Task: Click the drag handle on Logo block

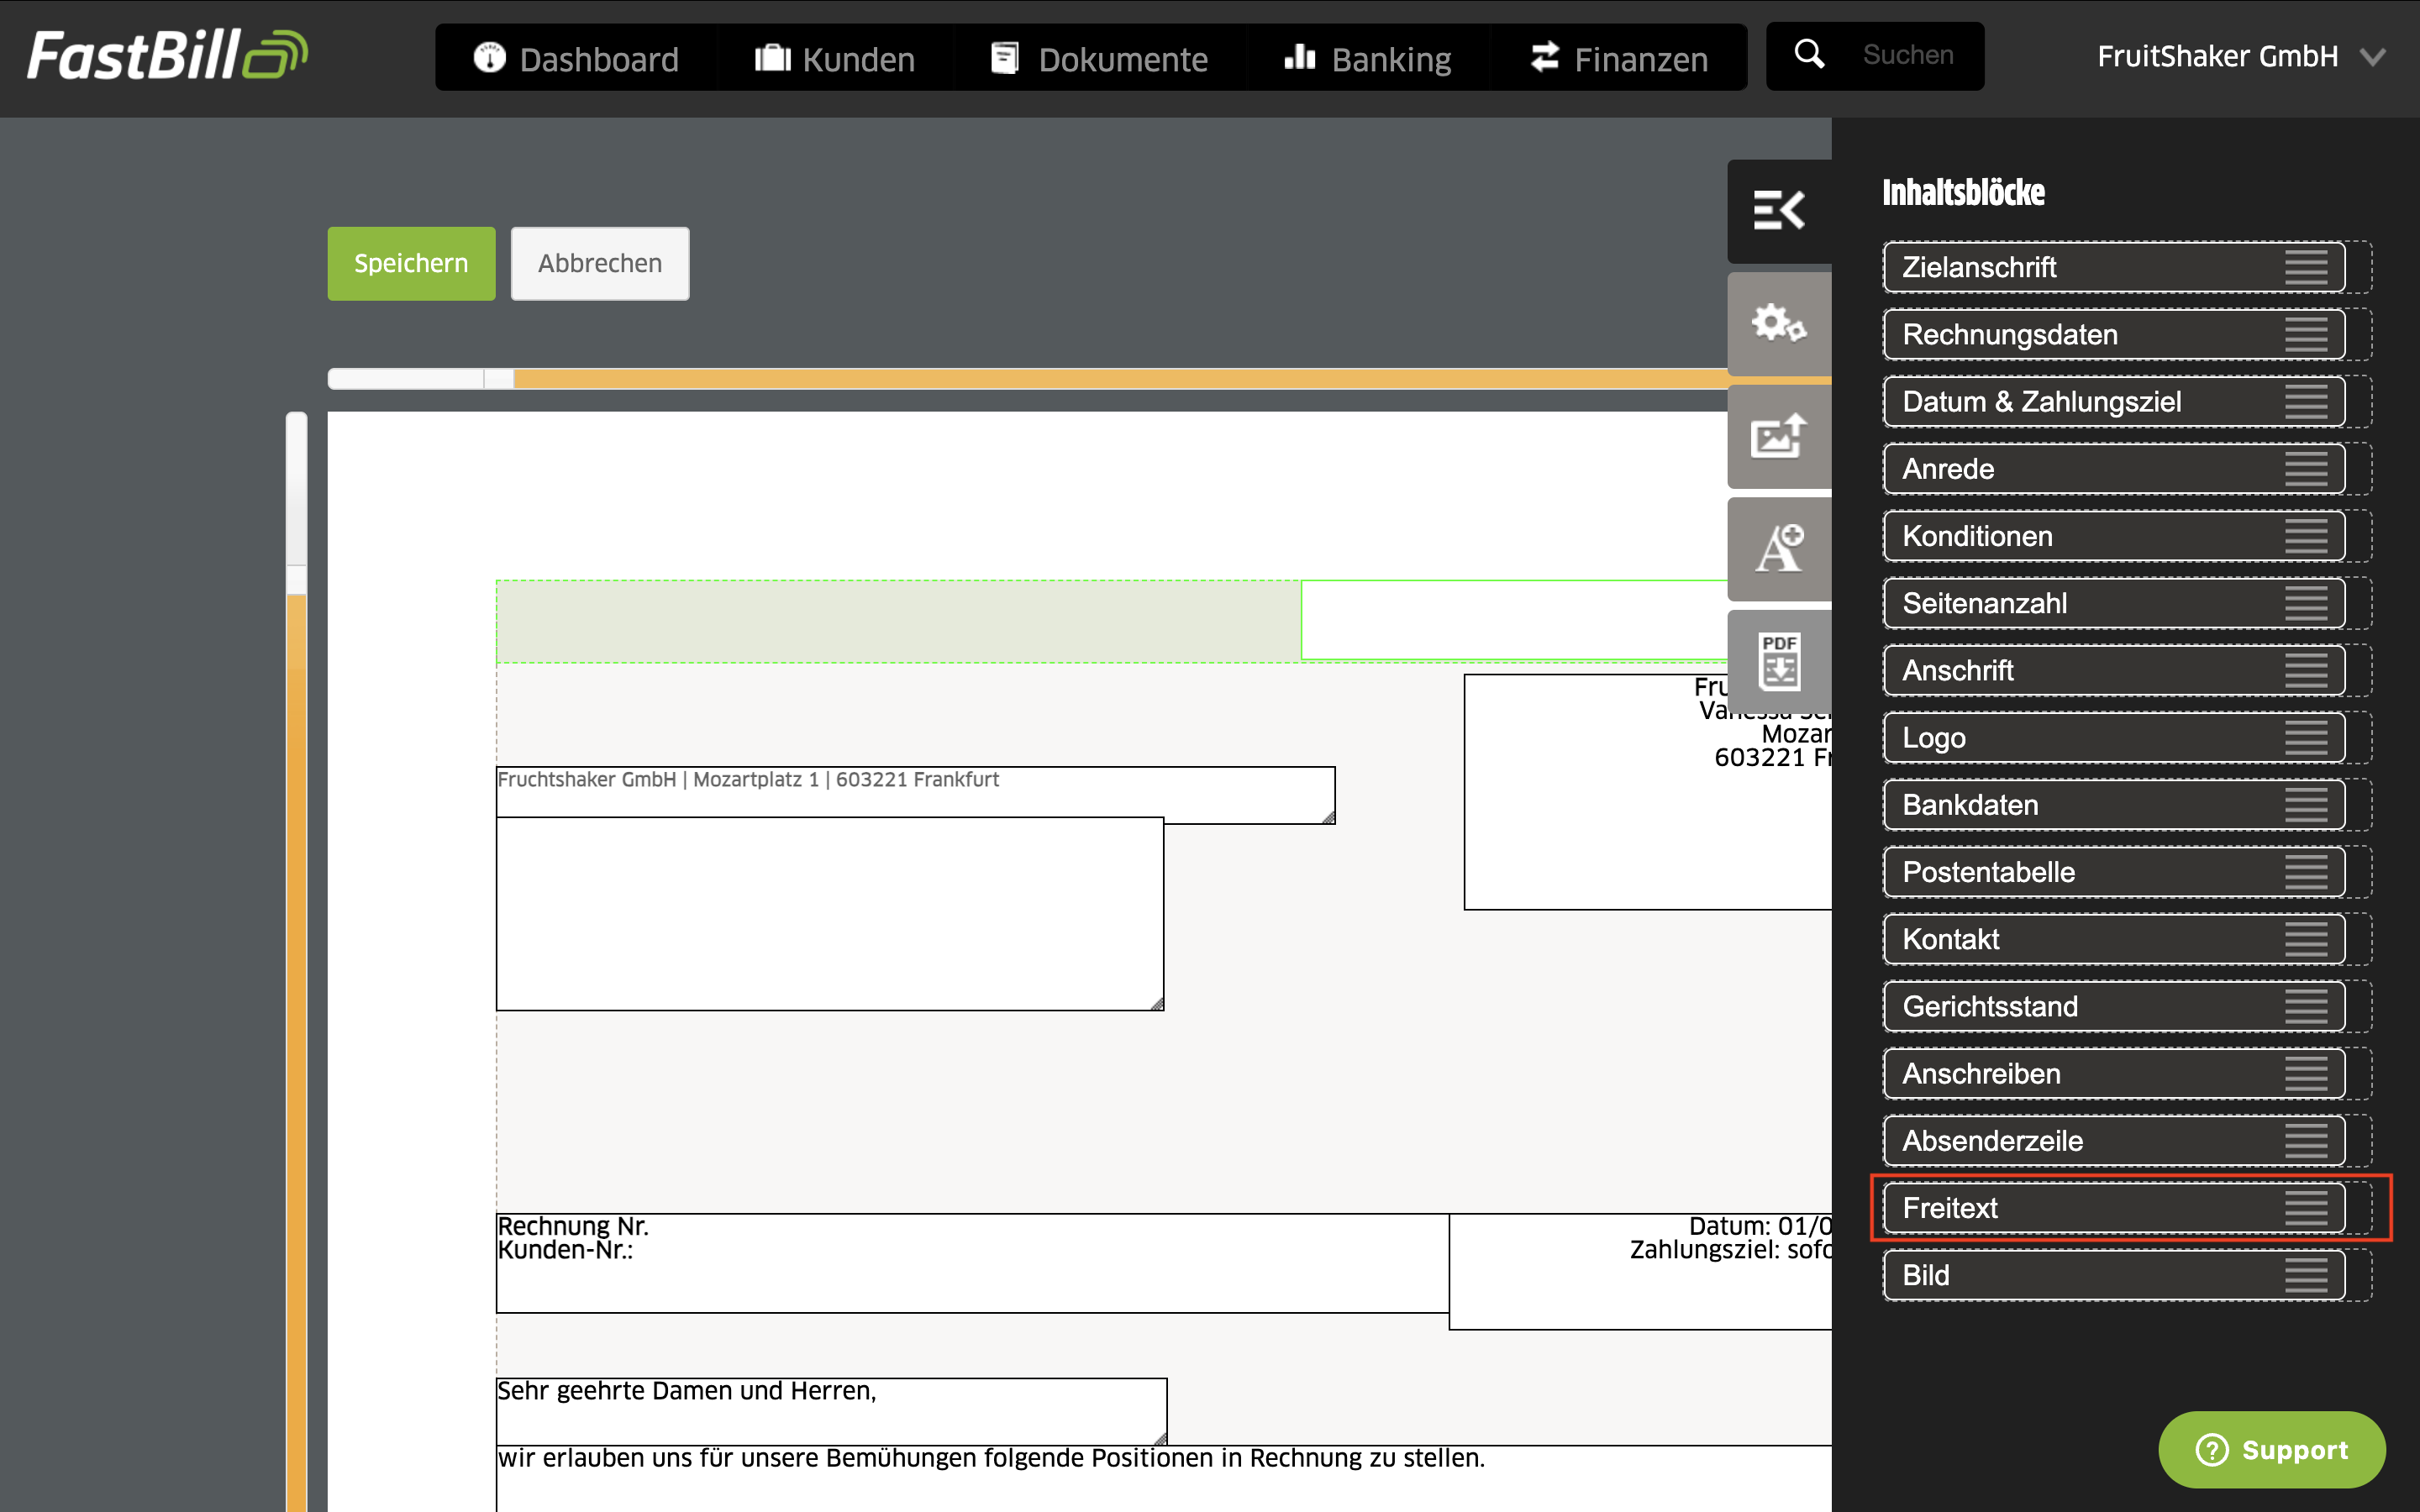Action: click(x=2306, y=738)
